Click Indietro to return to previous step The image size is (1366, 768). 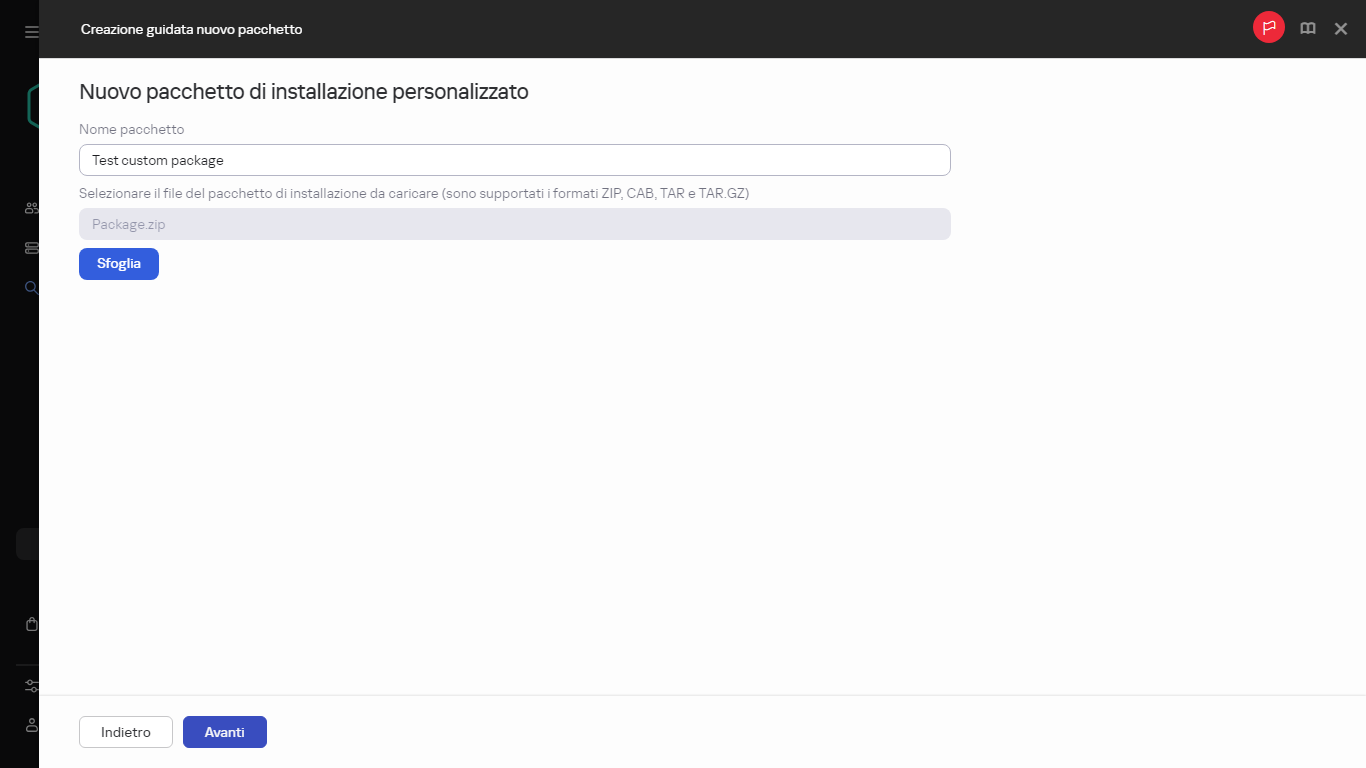coord(125,731)
